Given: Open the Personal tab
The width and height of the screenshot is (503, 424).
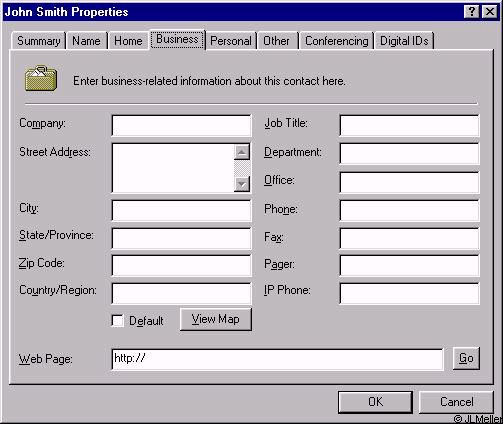Looking at the screenshot, I should (231, 41).
